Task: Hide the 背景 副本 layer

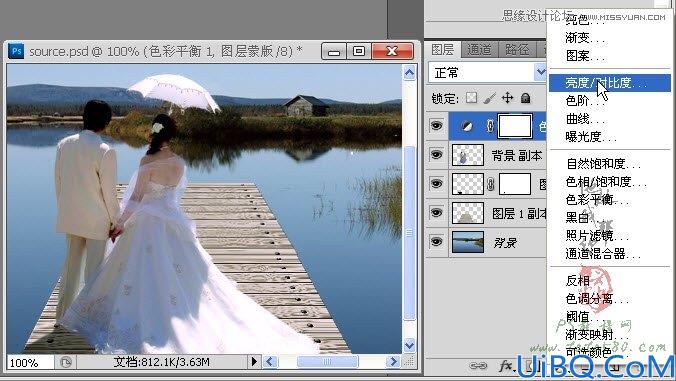Action: click(436, 155)
